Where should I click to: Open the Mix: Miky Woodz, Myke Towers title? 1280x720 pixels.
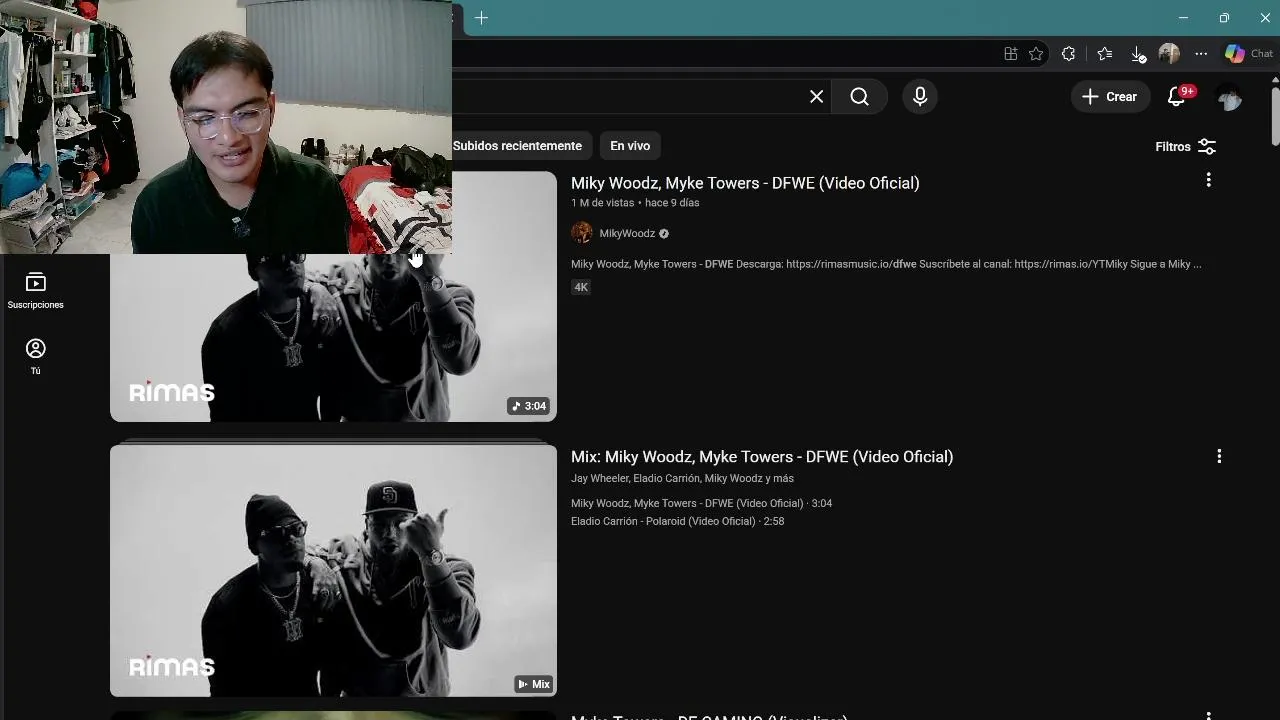(762, 457)
